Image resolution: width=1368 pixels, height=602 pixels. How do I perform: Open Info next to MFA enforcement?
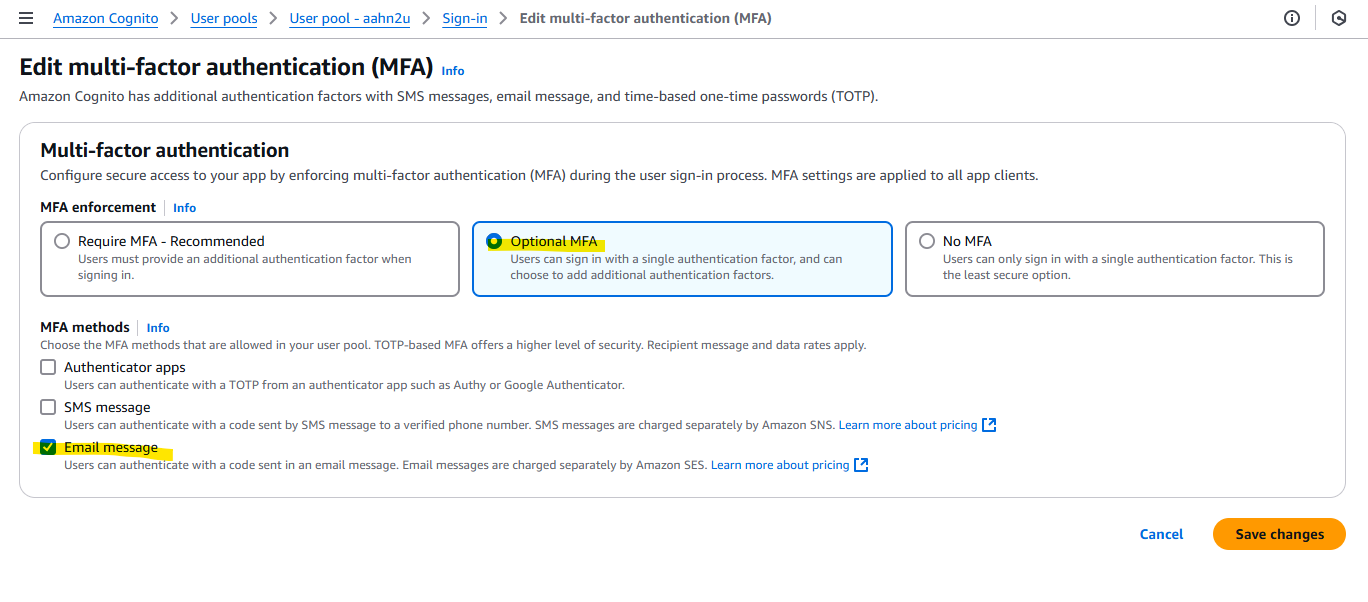pos(184,207)
